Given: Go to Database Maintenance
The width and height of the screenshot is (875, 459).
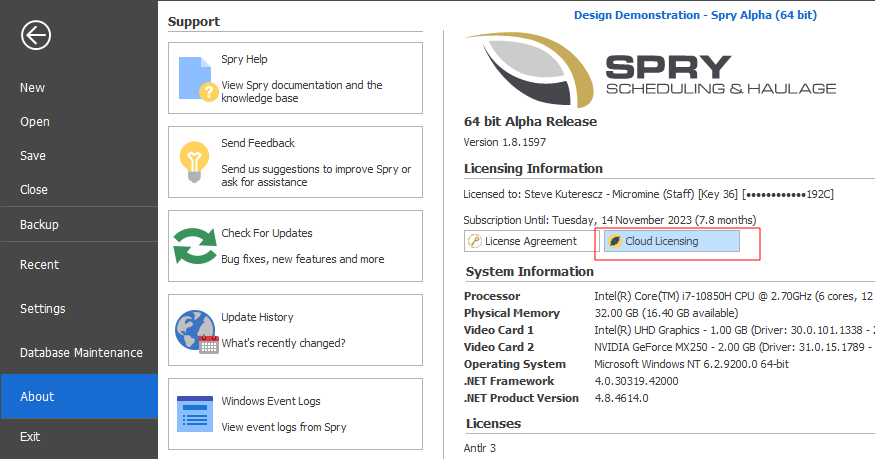Looking at the screenshot, I should click(81, 353).
